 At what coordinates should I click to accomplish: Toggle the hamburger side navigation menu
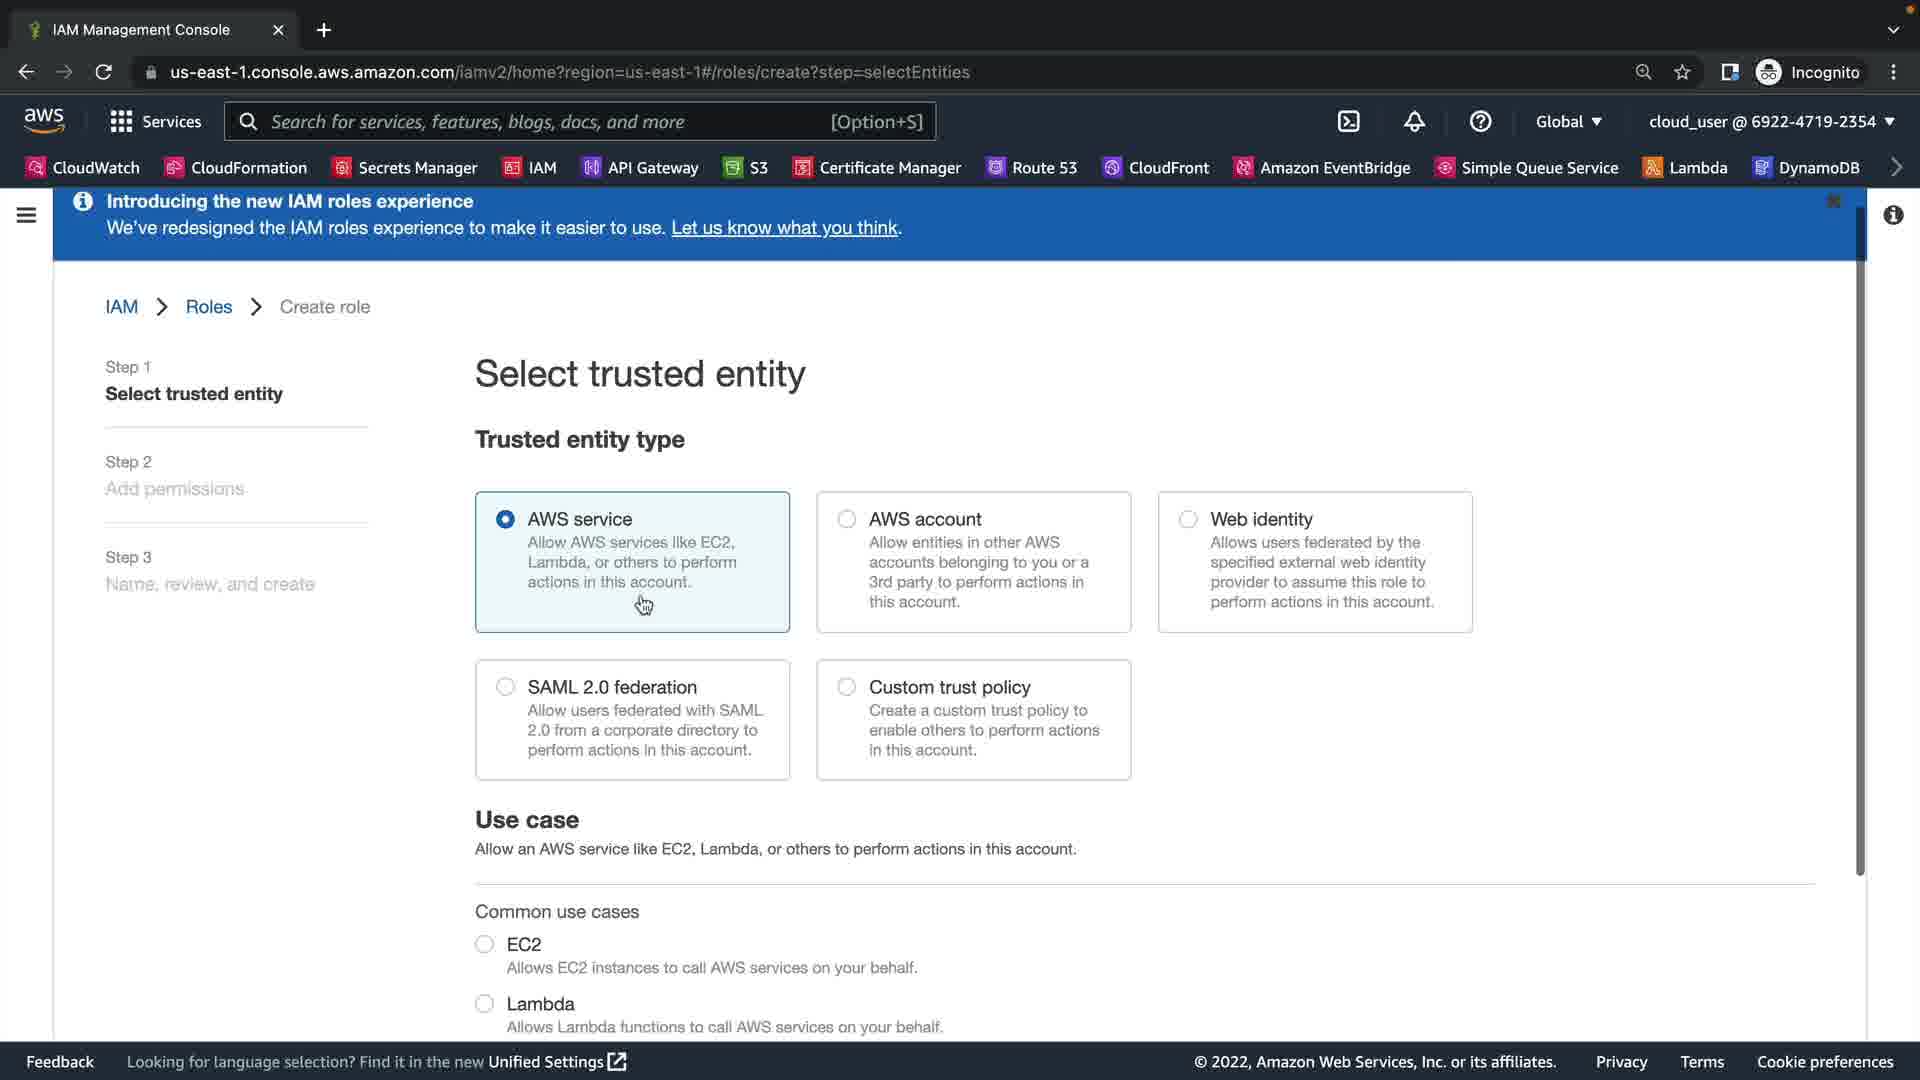coord(26,215)
